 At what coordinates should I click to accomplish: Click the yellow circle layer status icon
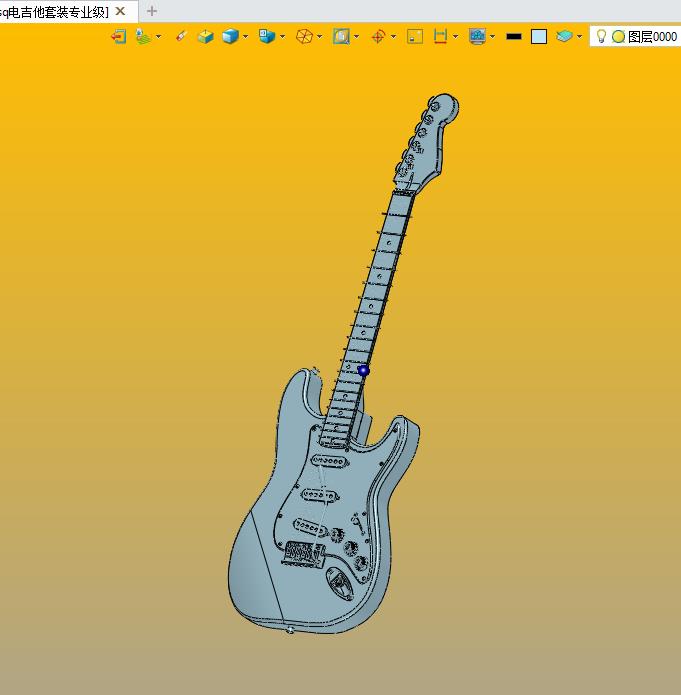618,36
